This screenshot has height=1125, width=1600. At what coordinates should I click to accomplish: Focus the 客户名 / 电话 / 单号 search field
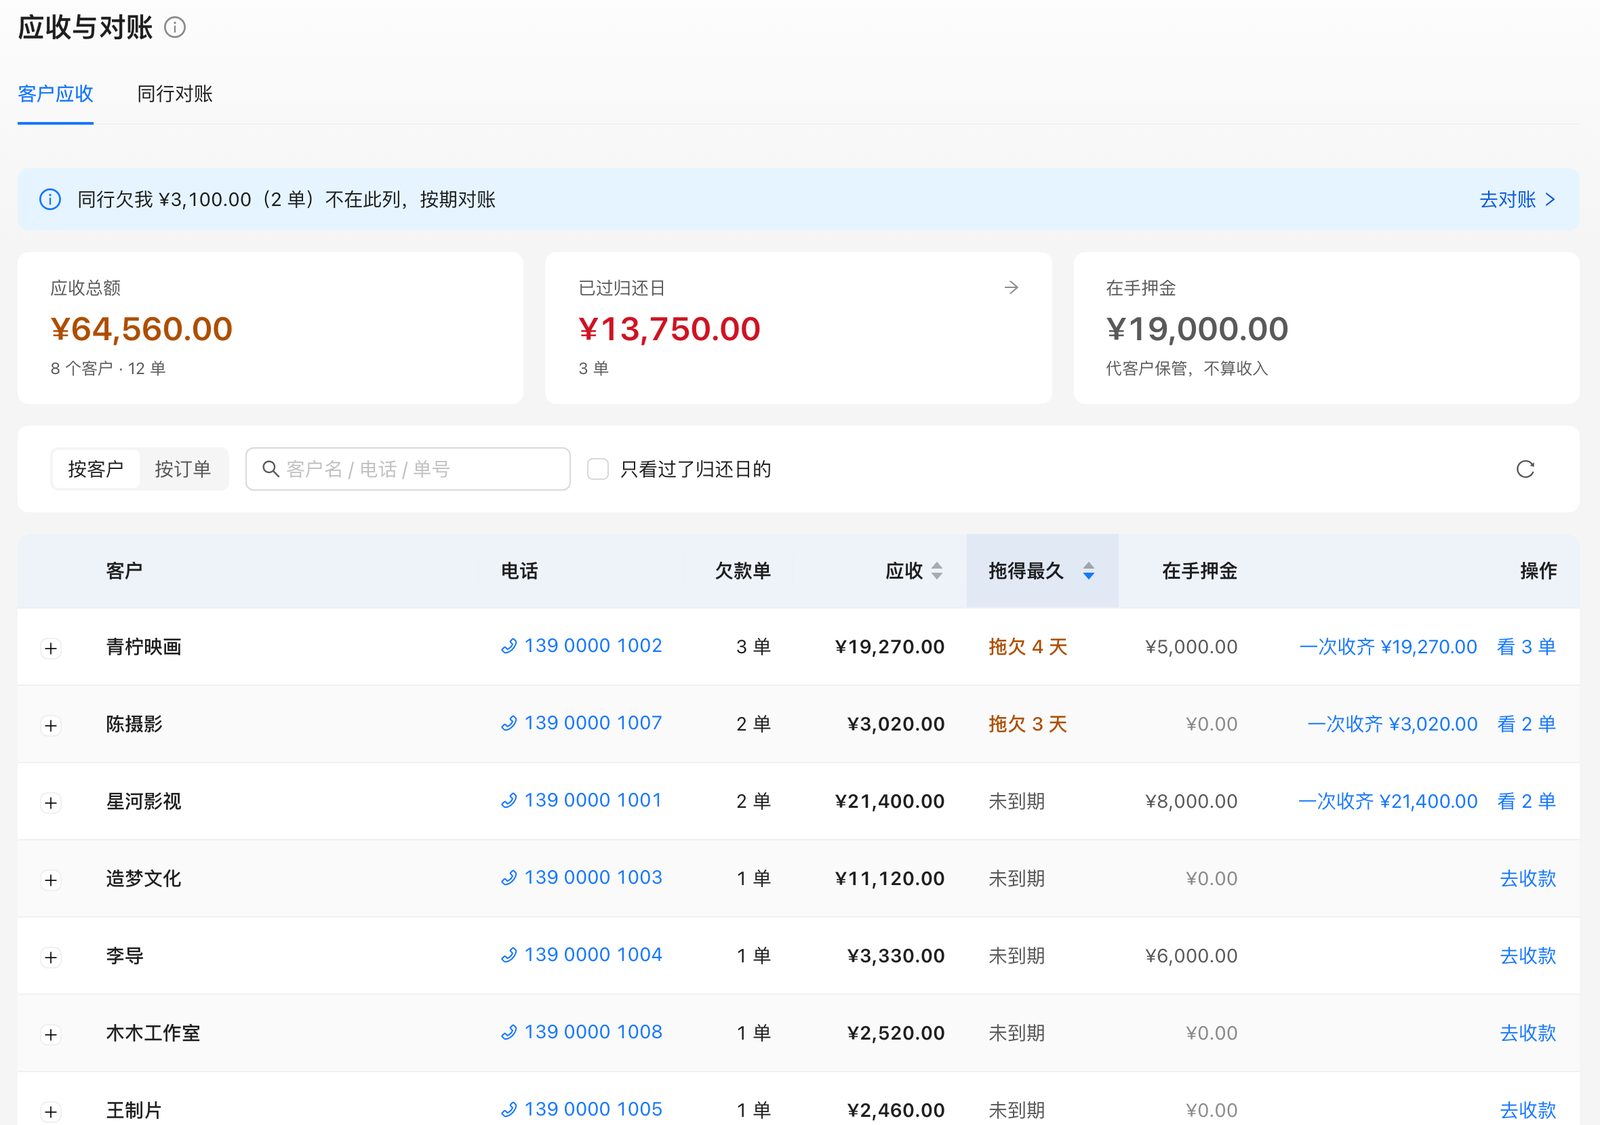tap(408, 469)
